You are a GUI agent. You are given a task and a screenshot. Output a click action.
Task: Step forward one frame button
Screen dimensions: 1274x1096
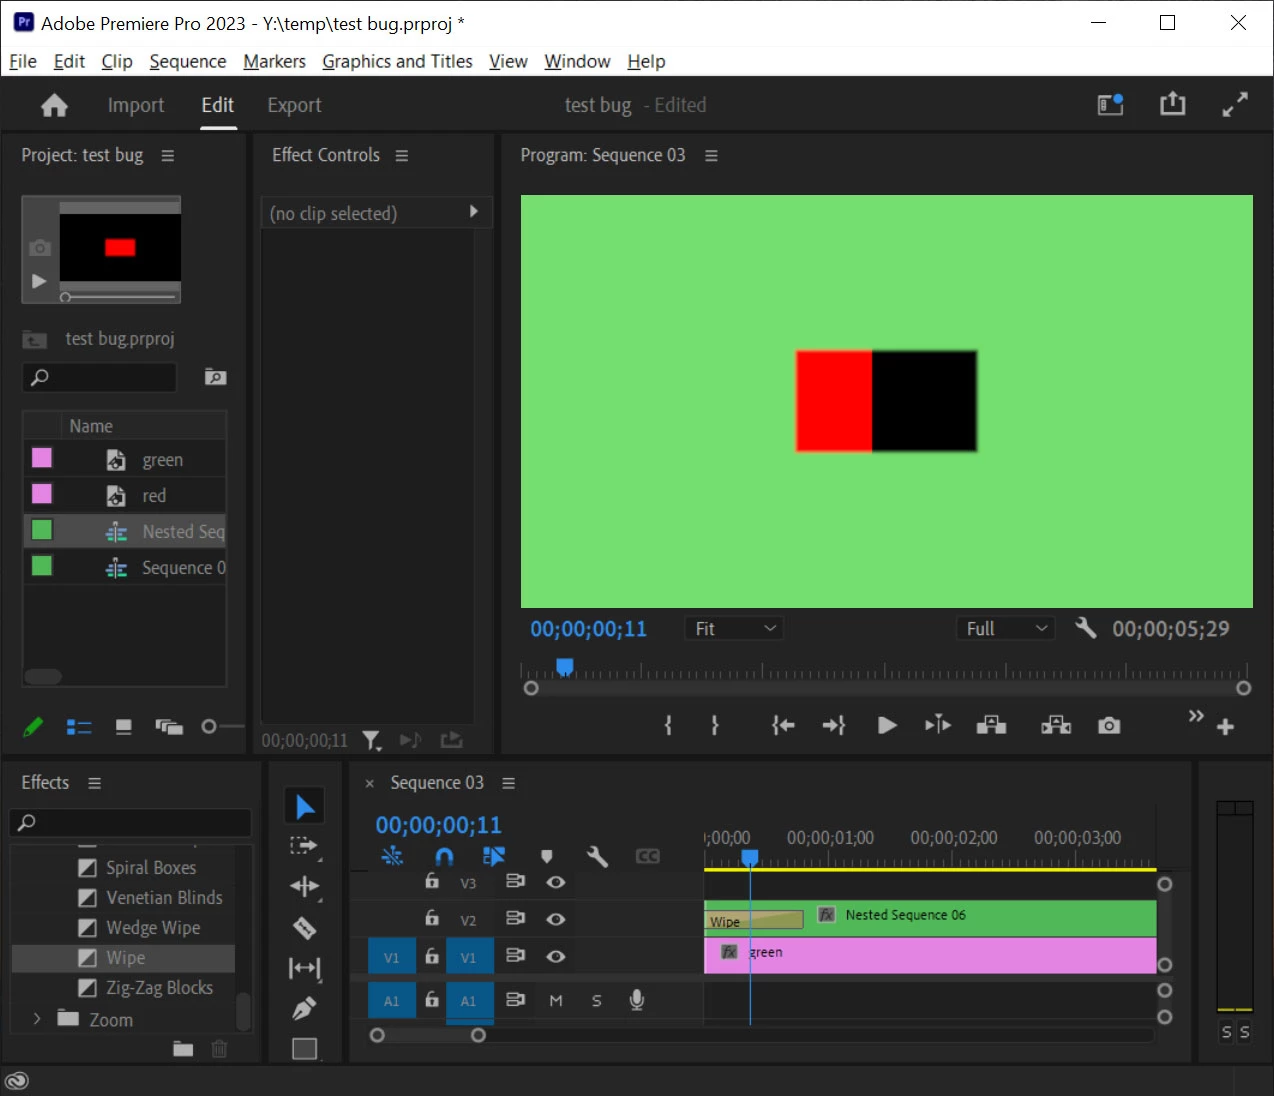pyautogui.click(x=938, y=725)
